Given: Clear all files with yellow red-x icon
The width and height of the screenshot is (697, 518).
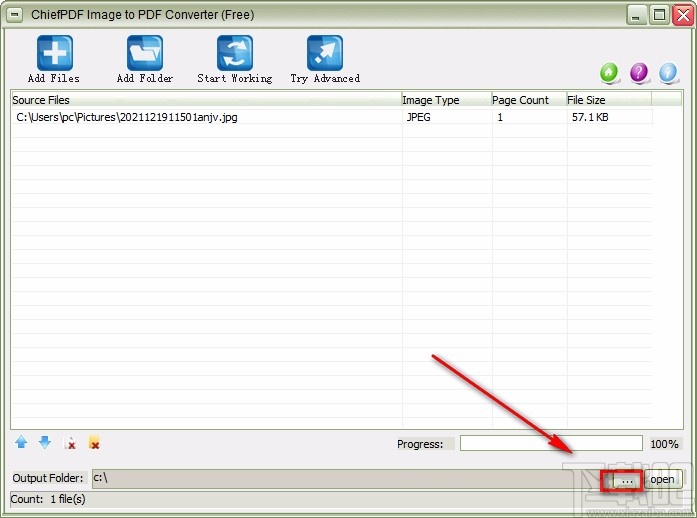Looking at the screenshot, I should click(94, 442).
